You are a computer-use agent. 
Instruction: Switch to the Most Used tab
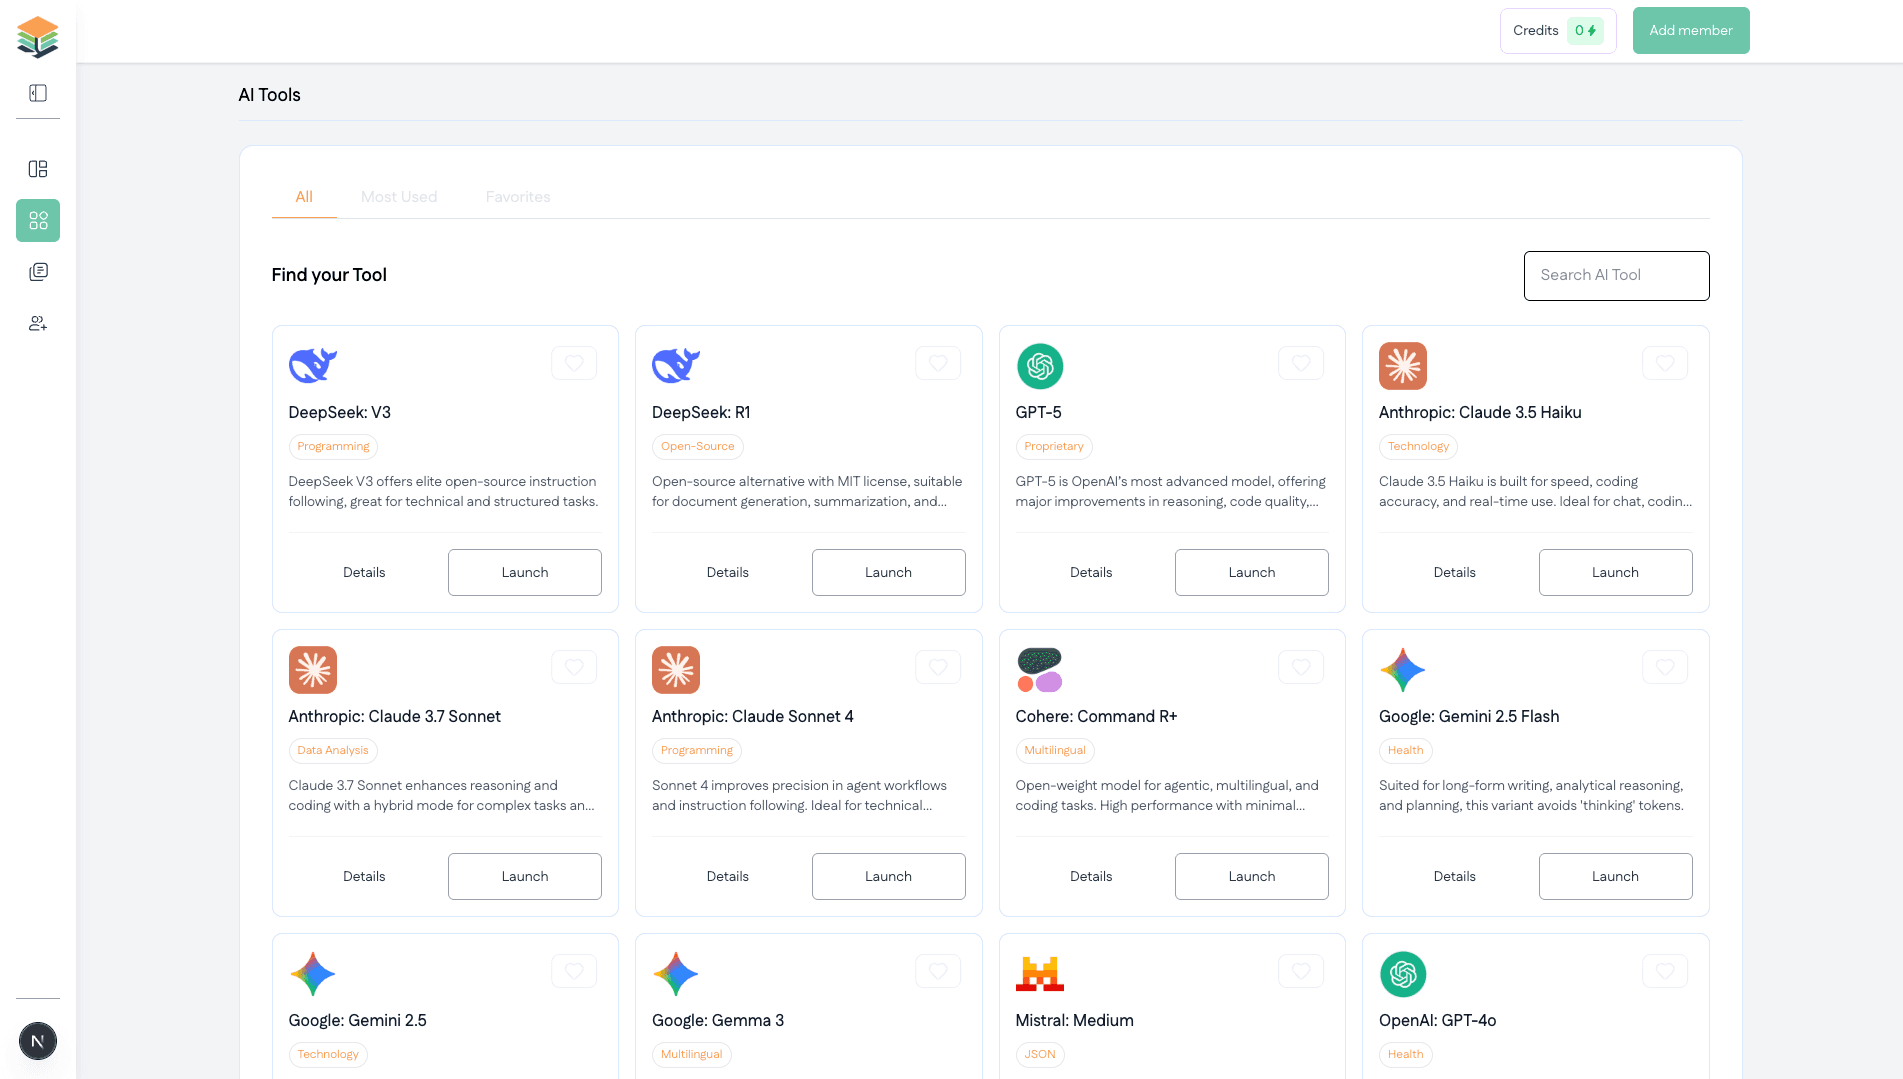point(399,196)
